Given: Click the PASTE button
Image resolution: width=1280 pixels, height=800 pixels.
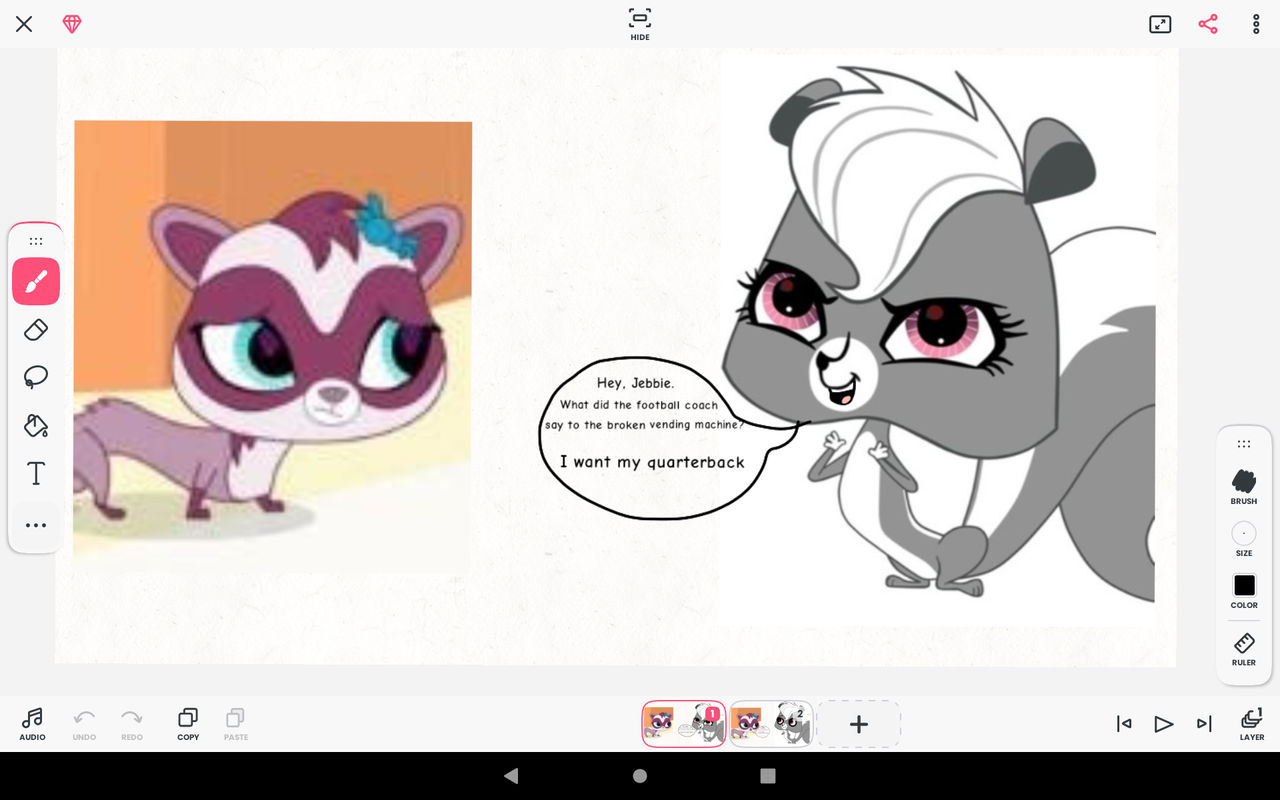Looking at the screenshot, I should (236, 724).
